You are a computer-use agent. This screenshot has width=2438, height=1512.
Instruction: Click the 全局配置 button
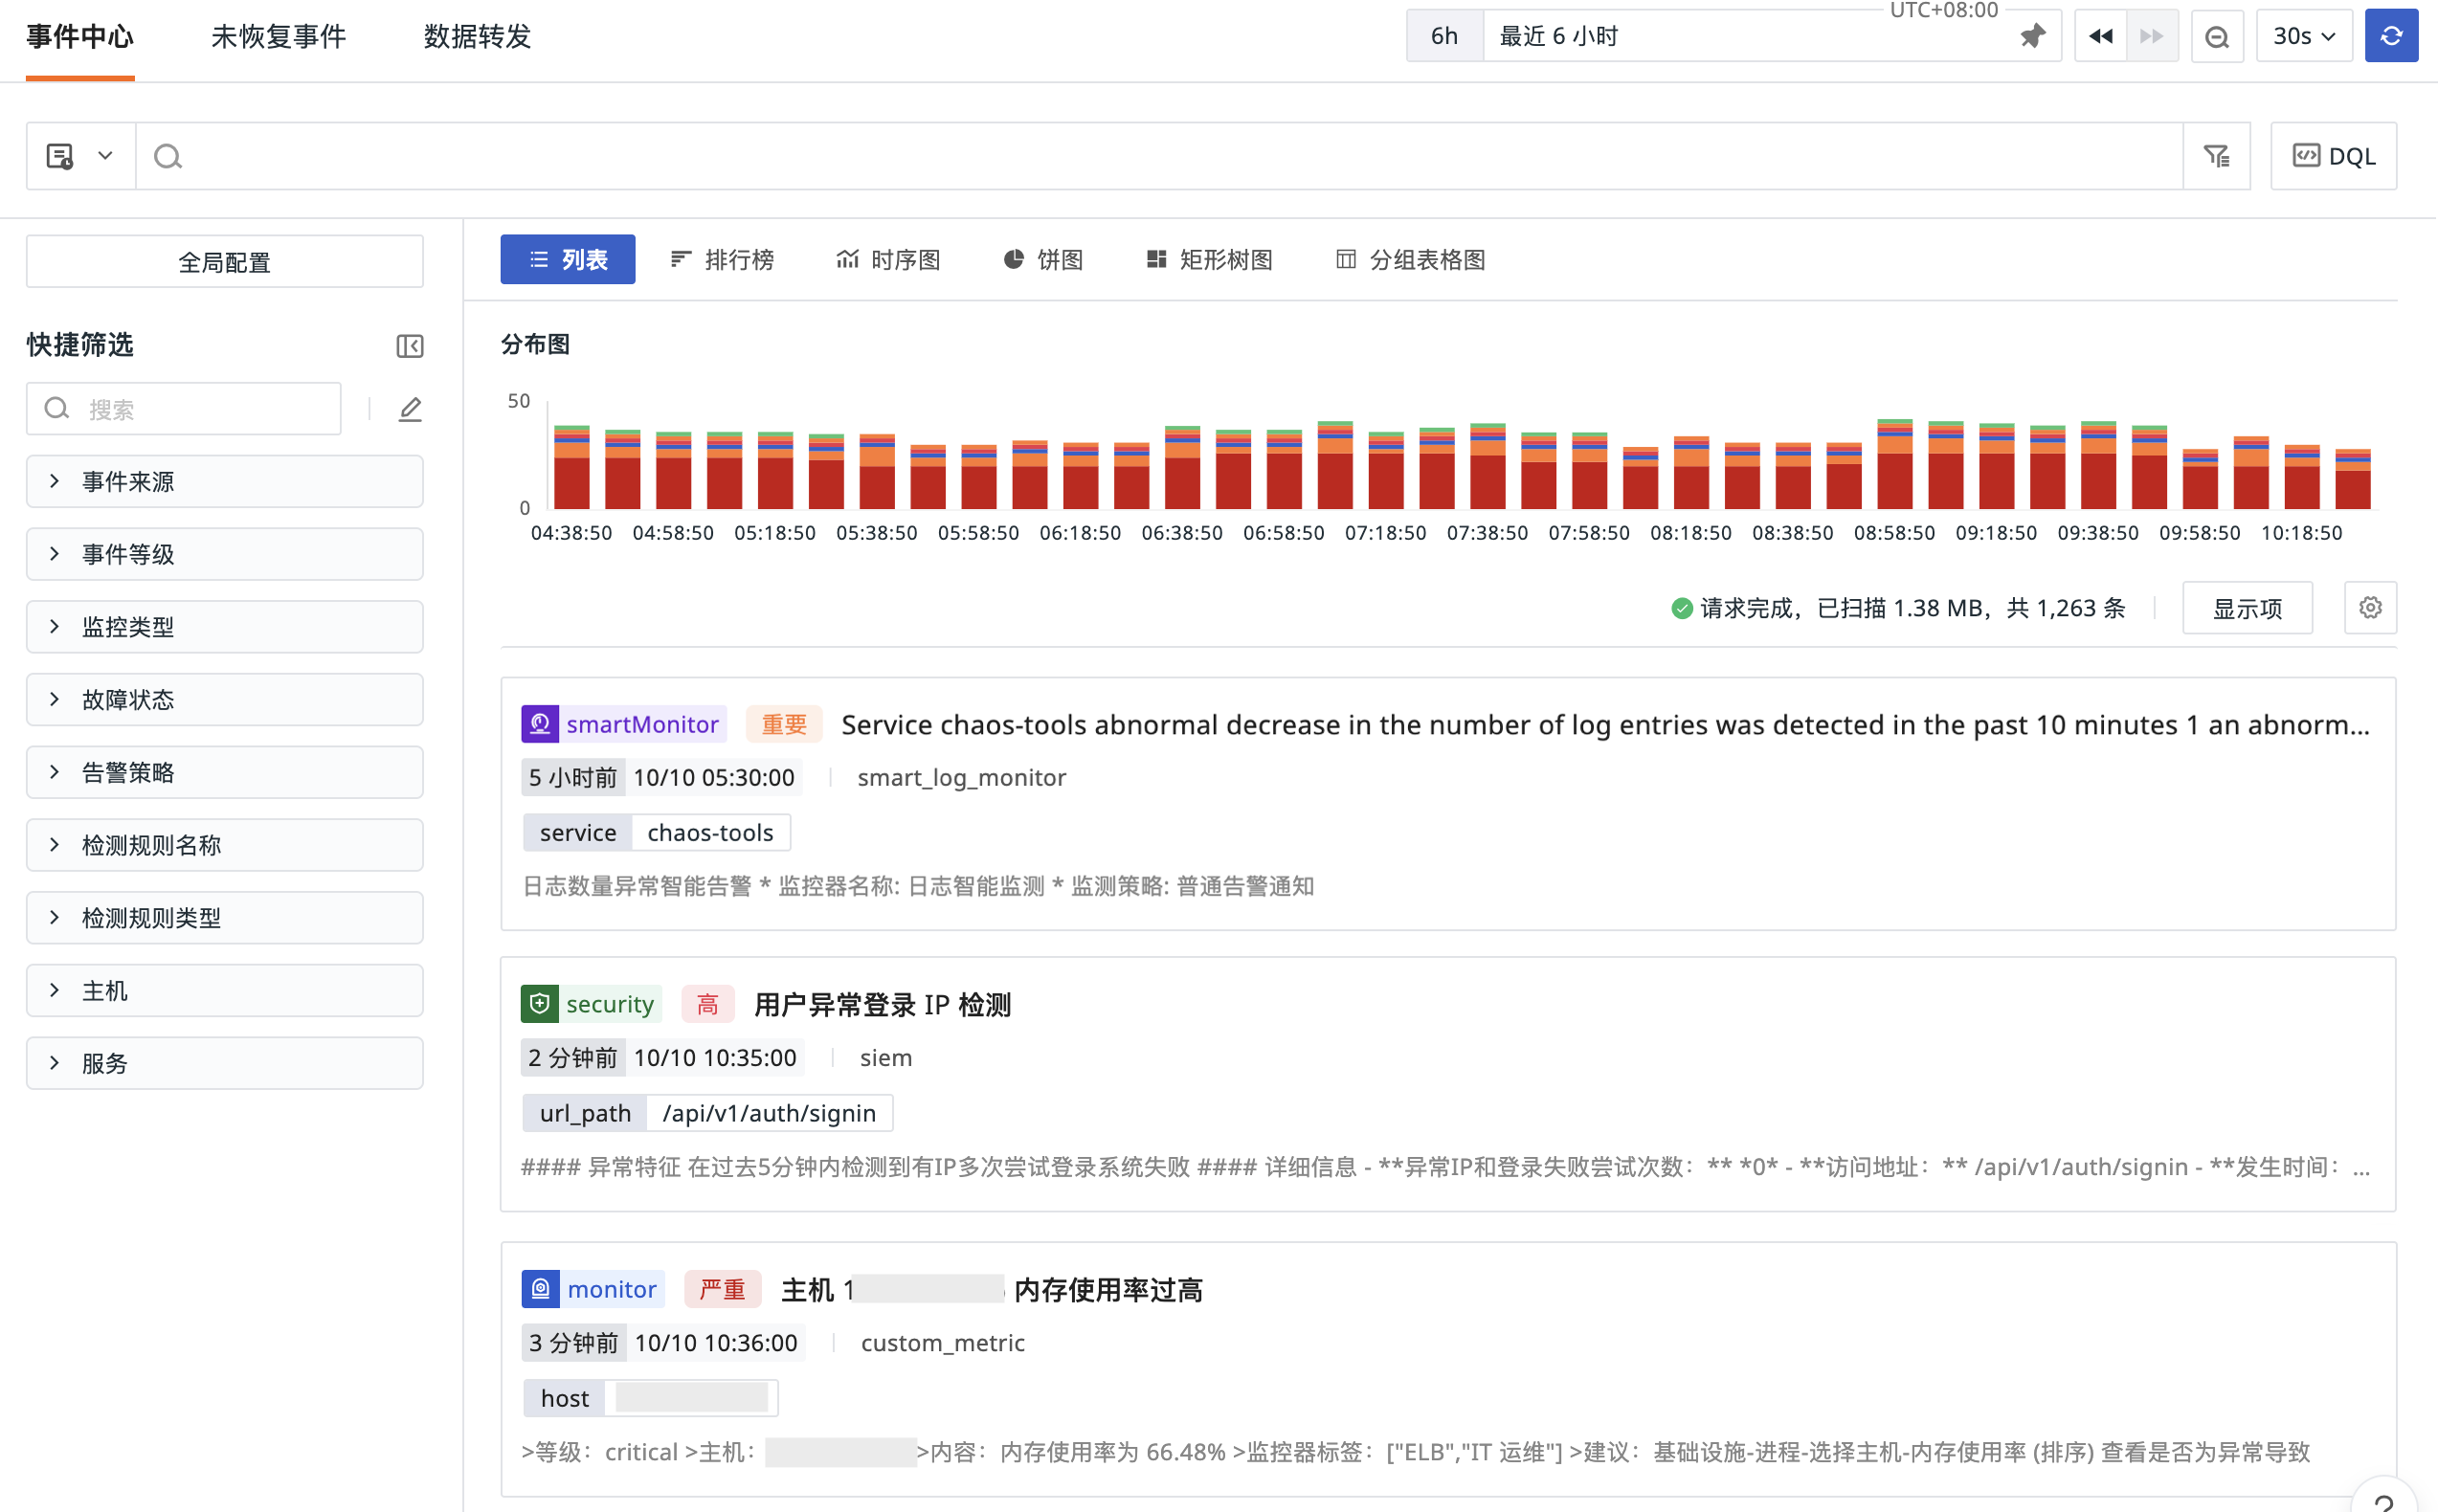point(225,262)
